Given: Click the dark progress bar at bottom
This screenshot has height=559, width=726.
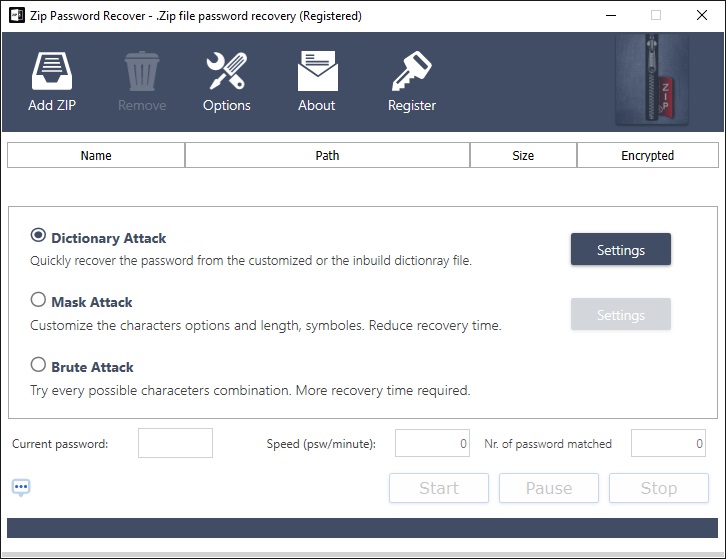Looking at the screenshot, I should pyautogui.click(x=363, y=528).
